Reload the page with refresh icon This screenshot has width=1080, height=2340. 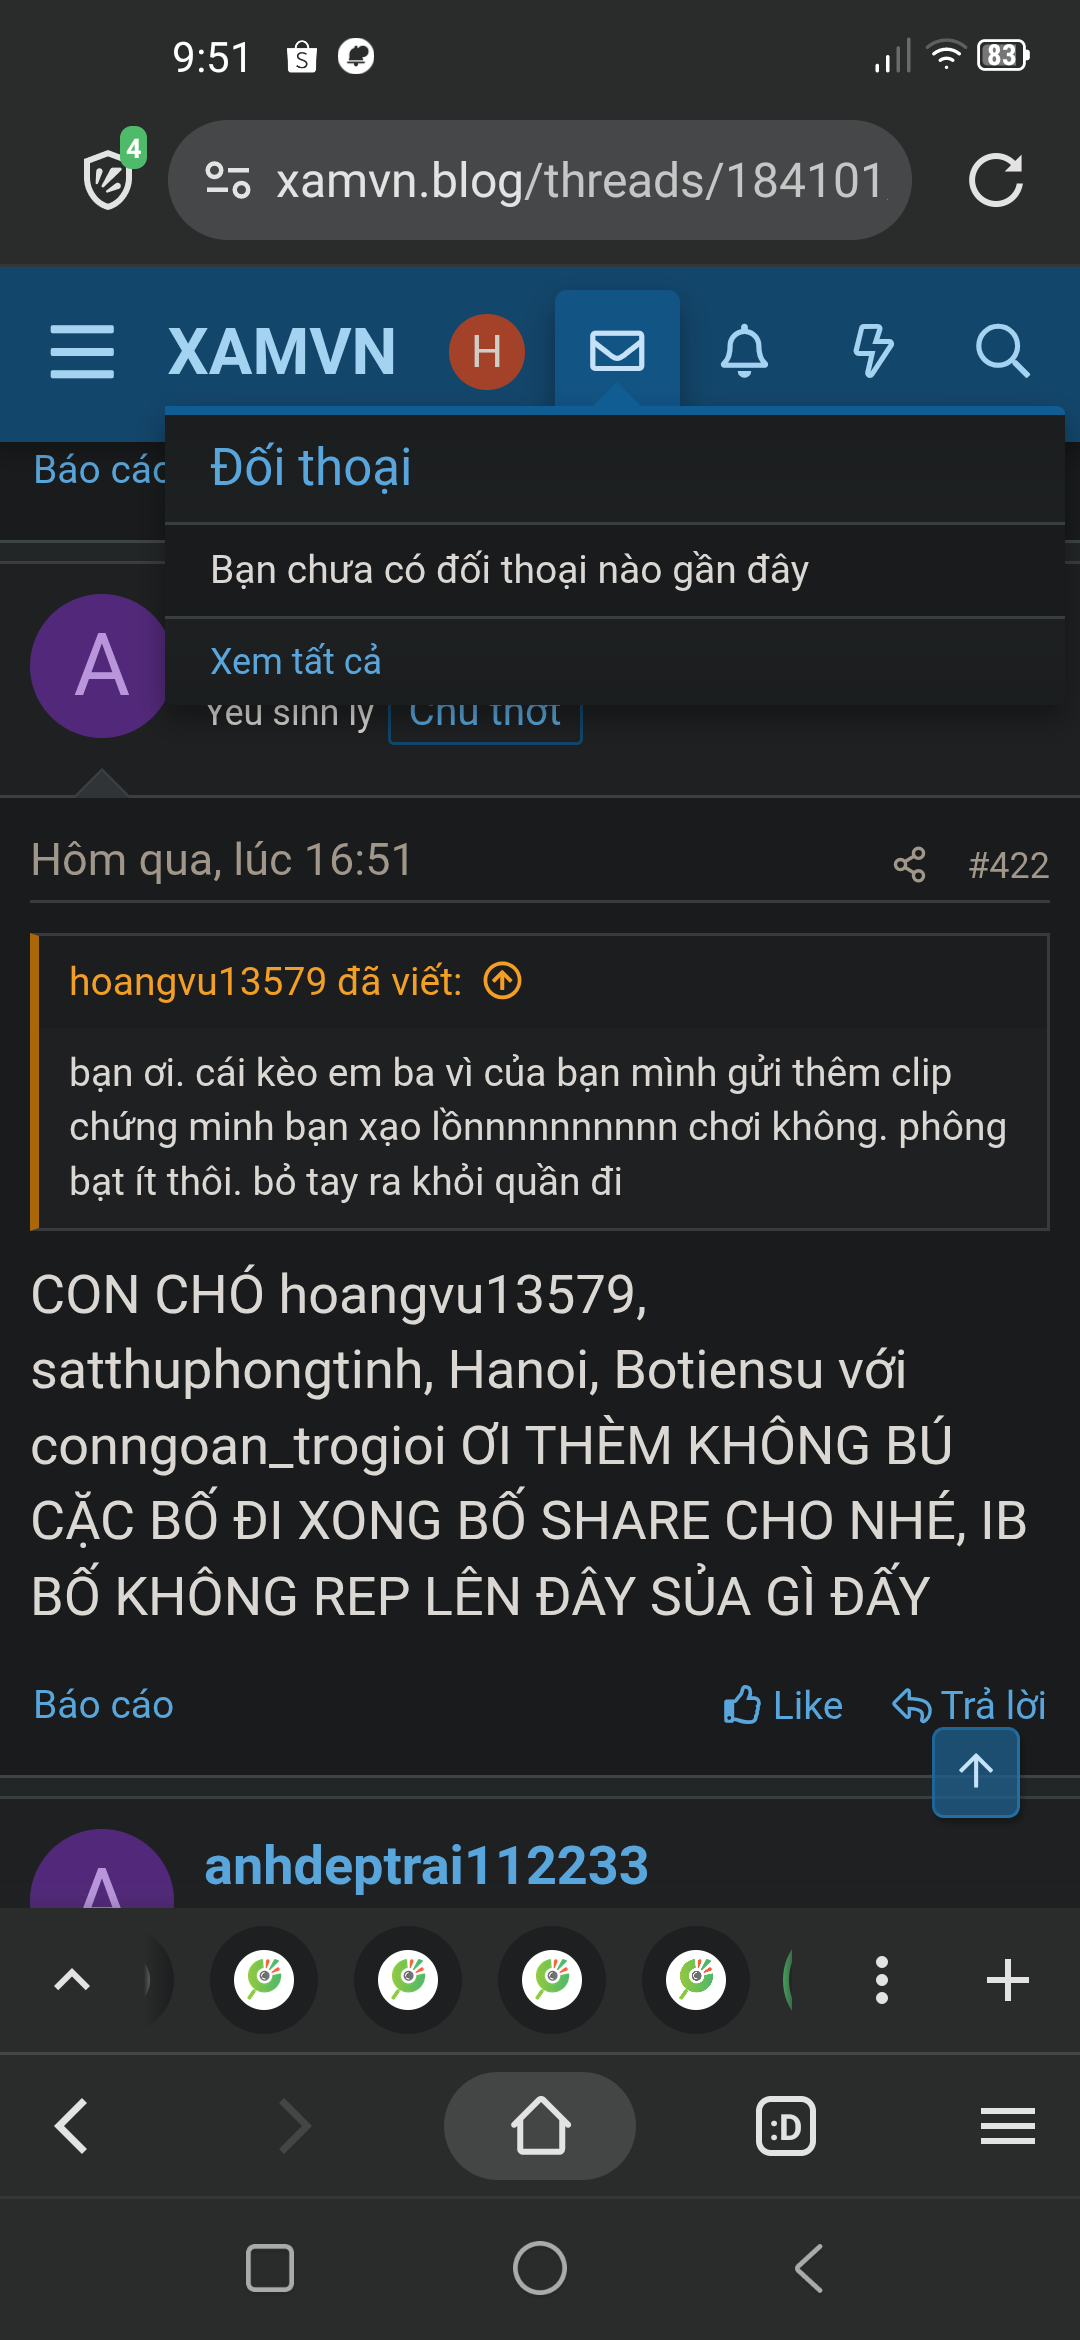(996, 180)
